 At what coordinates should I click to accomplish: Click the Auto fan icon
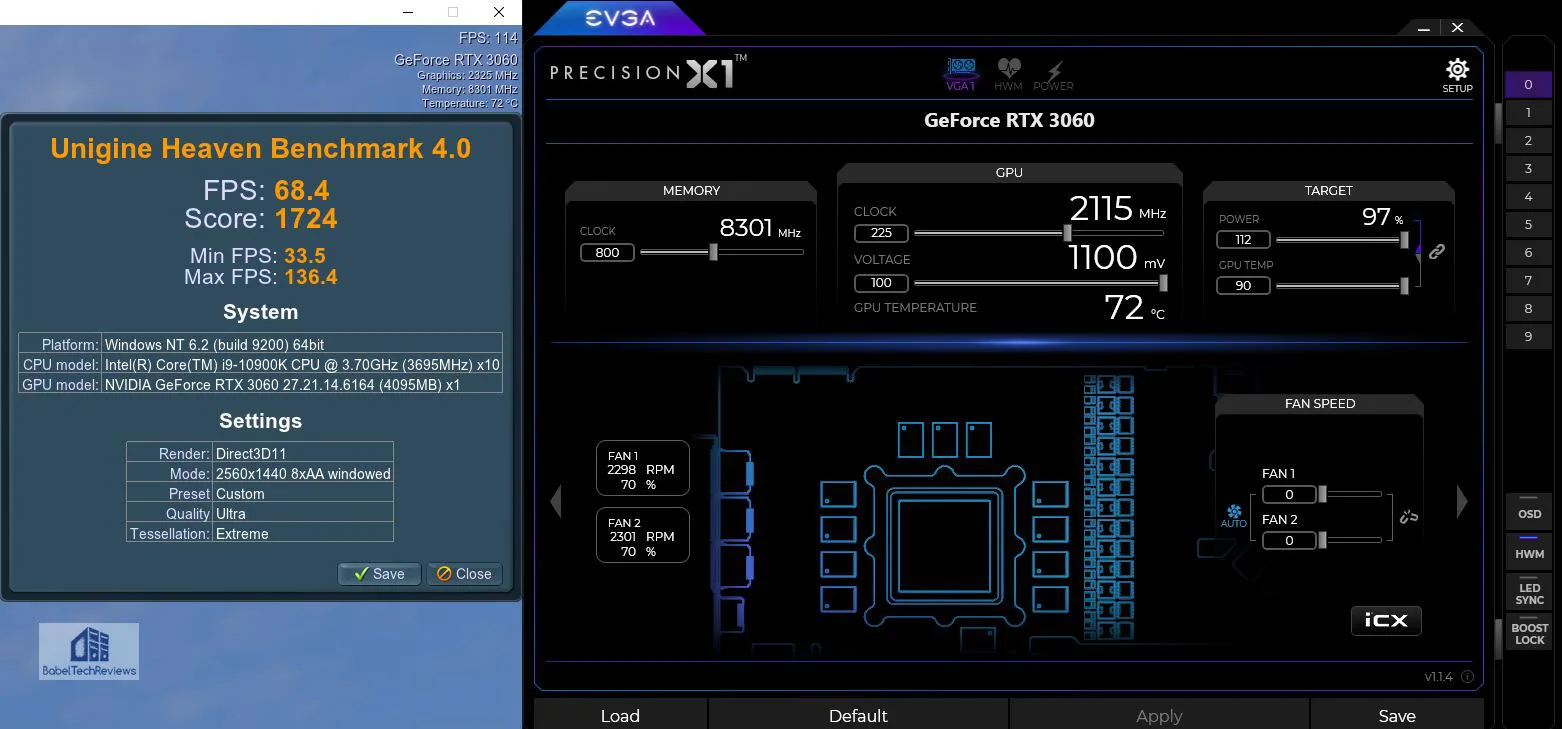pyautogui.click(x=1234, y=516)
